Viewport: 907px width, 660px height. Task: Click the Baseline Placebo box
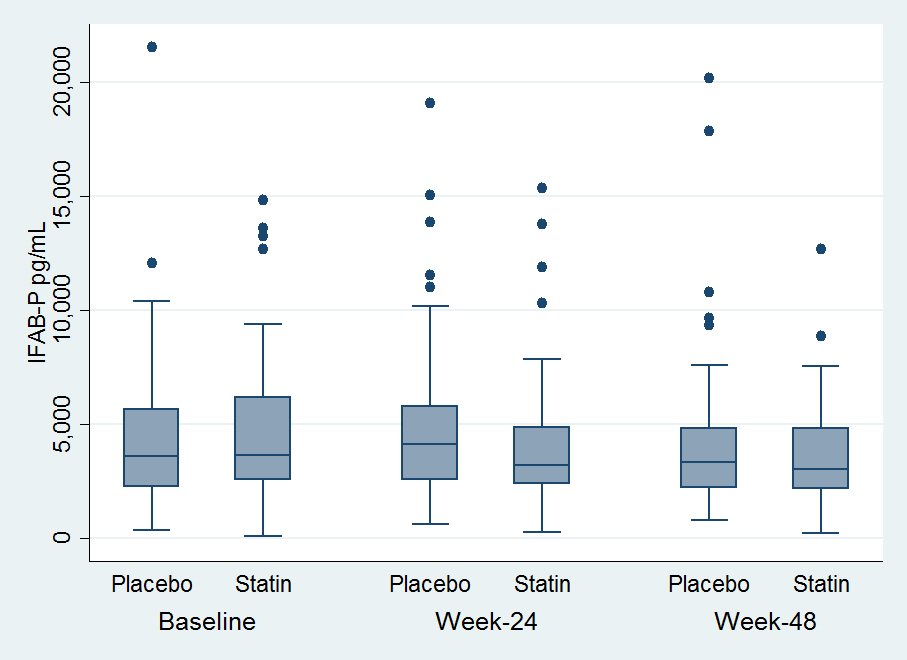(x=152, y=447)
